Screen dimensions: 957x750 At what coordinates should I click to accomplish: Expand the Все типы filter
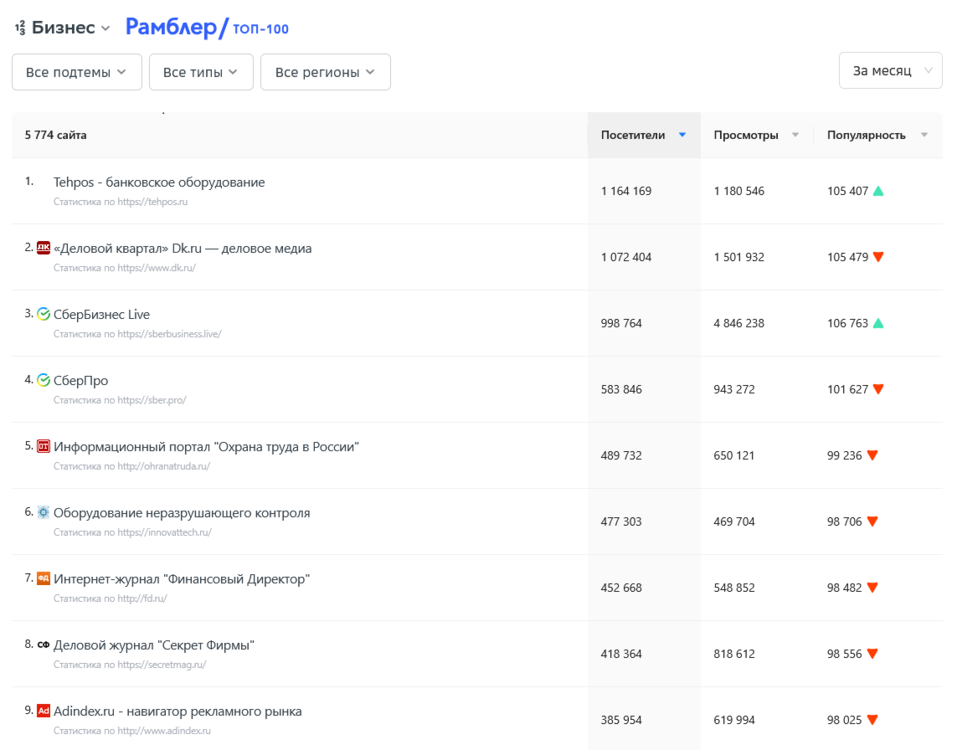(201, 72)
